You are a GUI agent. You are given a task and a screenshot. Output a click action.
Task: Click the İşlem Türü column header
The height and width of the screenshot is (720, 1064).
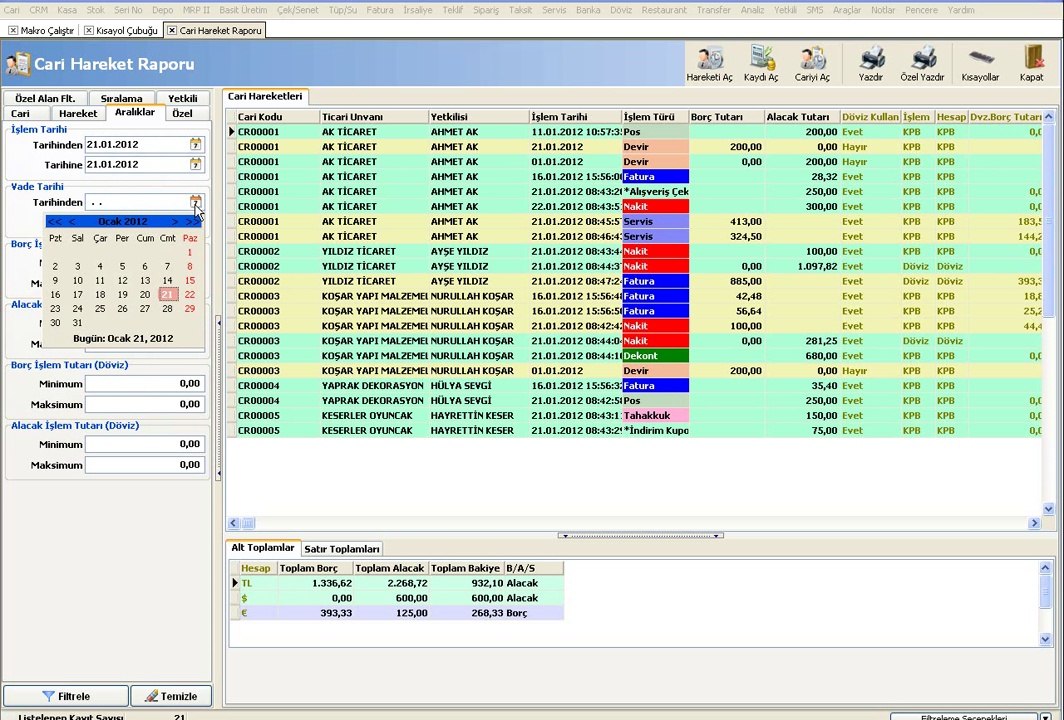tap(656, 117)
